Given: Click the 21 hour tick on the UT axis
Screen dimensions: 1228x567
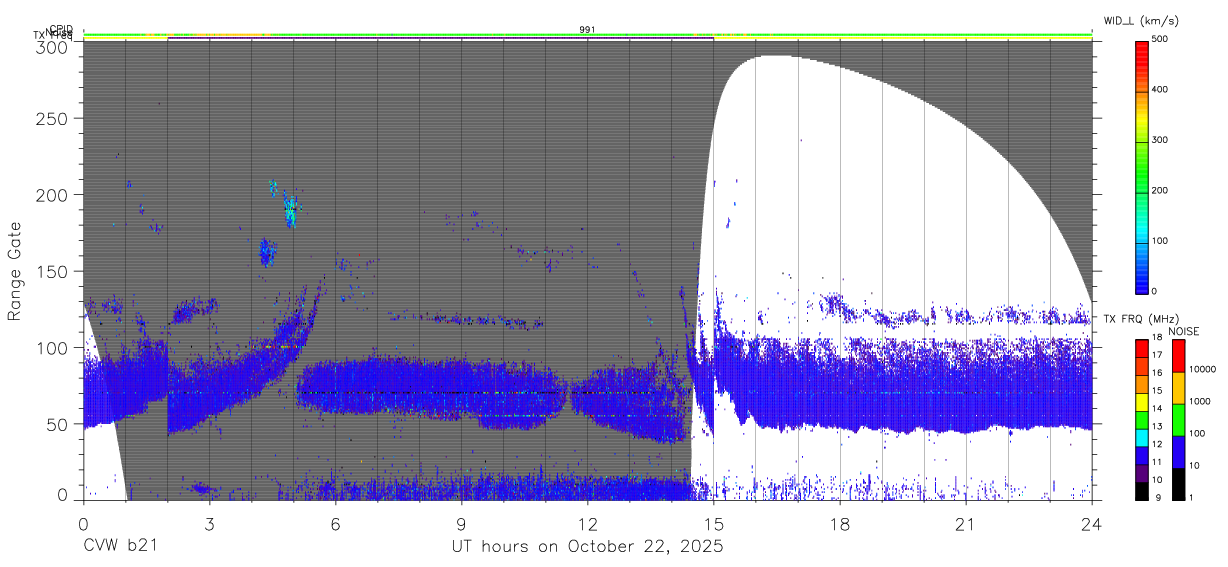Looking at the screenshot, I should pos(966,524).
